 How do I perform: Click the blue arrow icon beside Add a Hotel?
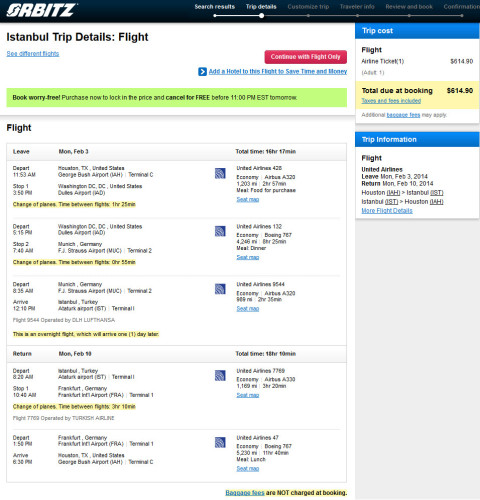(x=202, y=72)
